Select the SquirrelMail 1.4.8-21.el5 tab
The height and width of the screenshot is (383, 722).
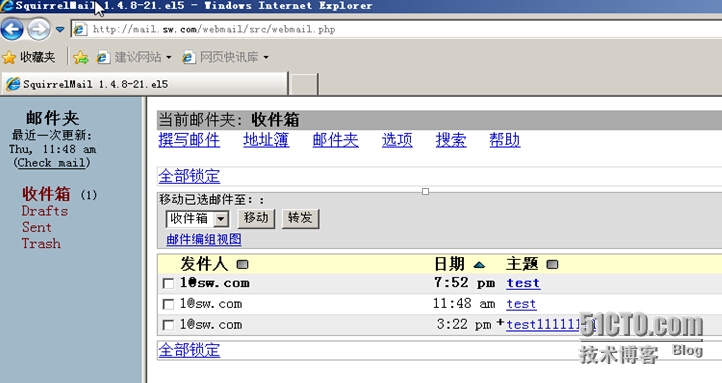(x=145, y=84)
